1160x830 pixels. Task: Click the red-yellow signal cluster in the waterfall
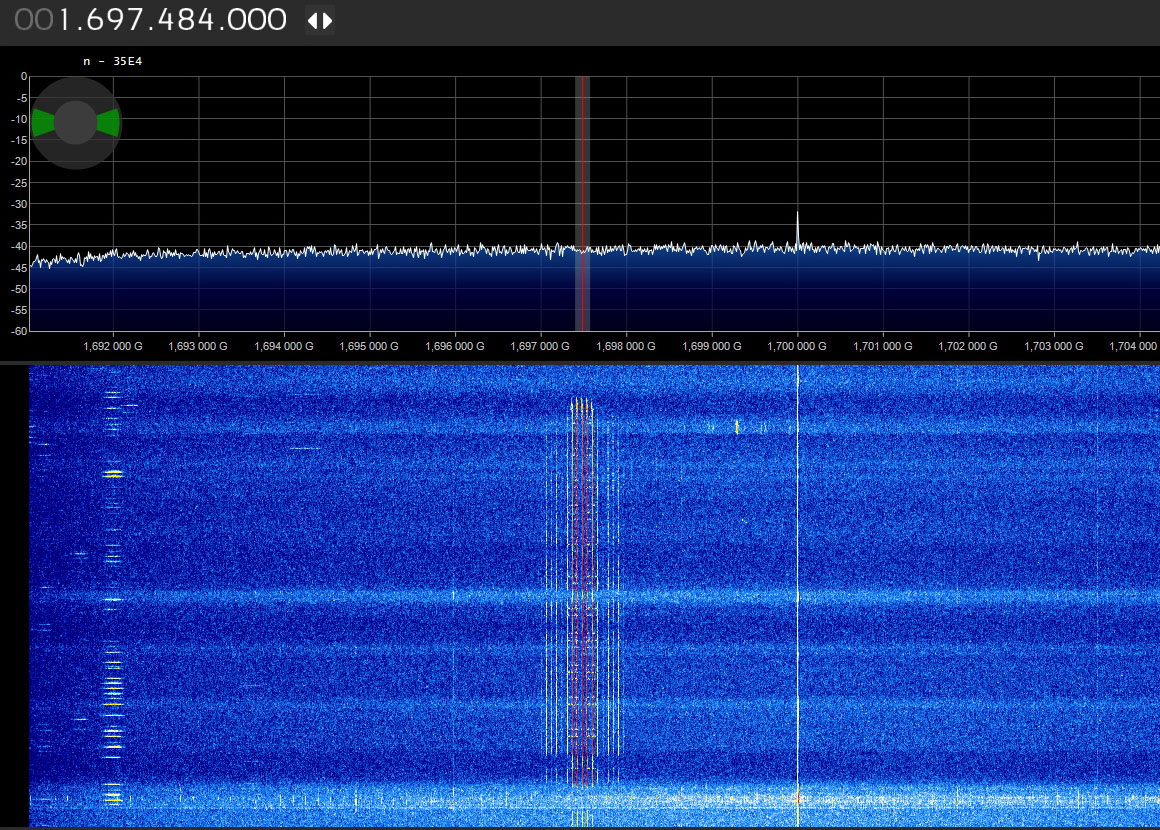coord(582,592)
